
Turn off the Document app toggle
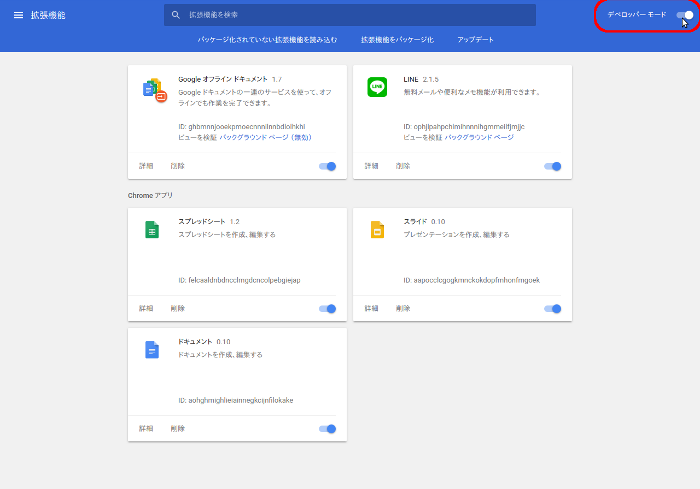coord(328,429)
